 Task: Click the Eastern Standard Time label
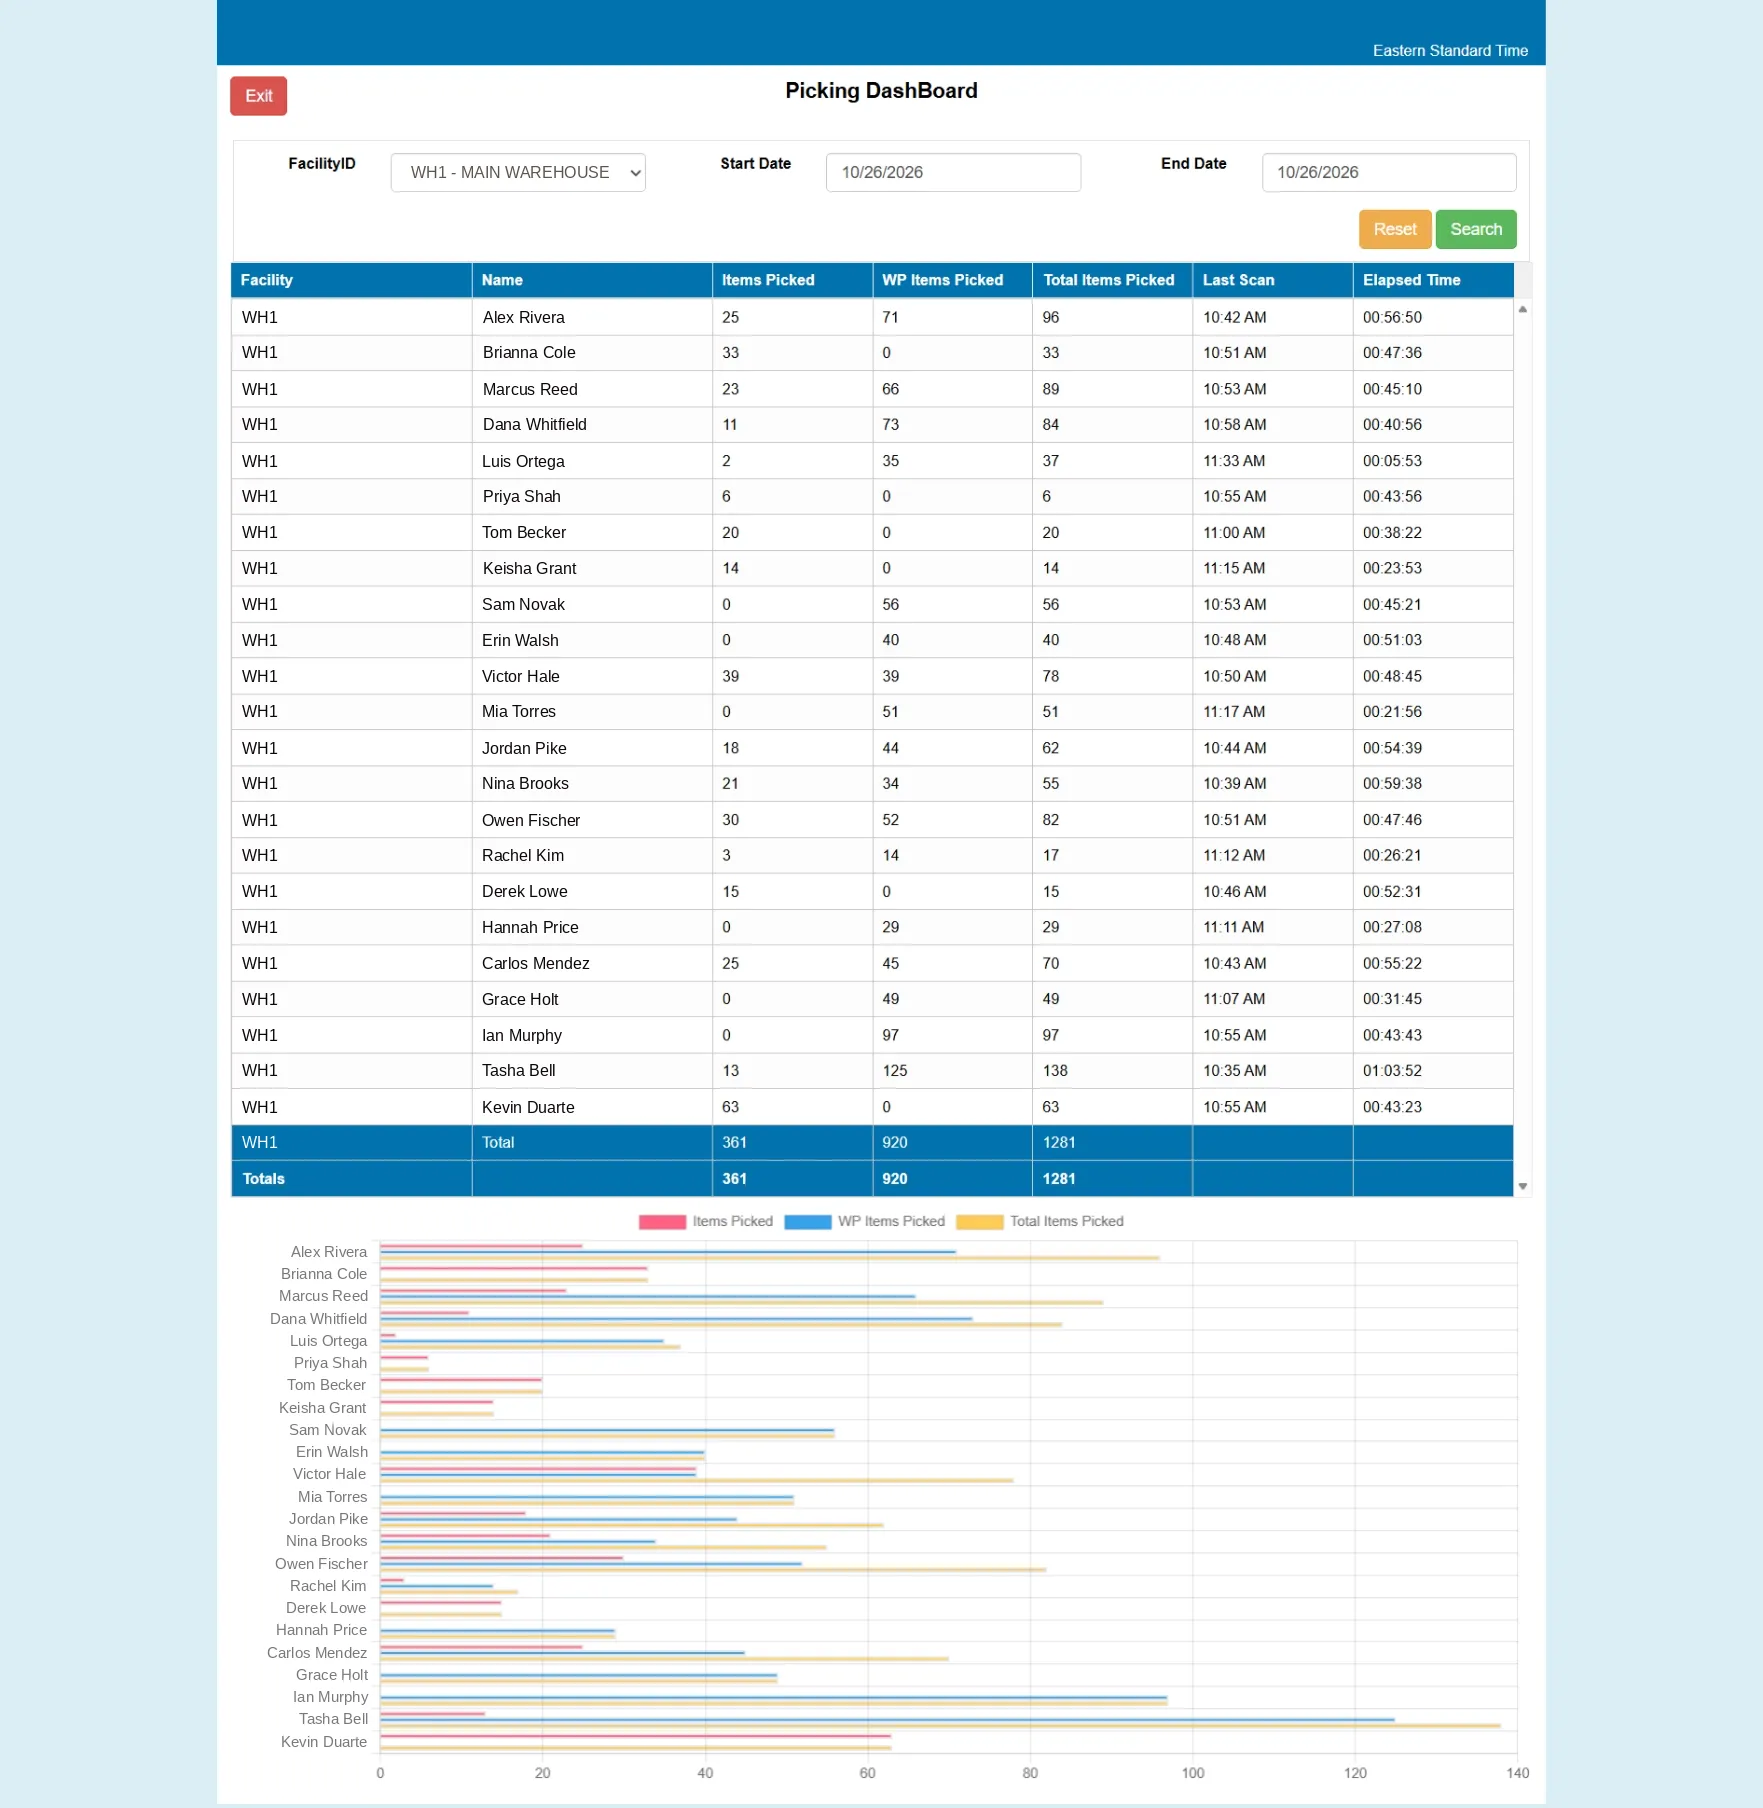click(1450, 50)
